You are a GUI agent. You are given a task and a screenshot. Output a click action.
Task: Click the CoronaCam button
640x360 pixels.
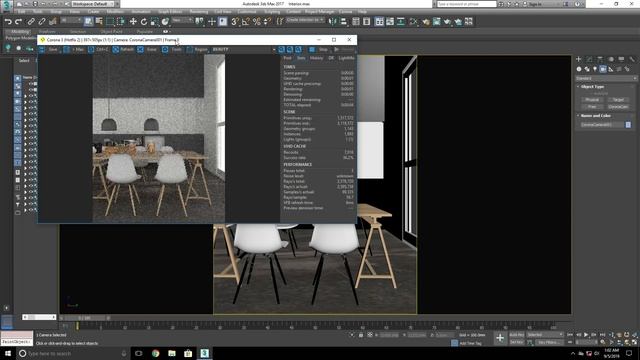618,107
